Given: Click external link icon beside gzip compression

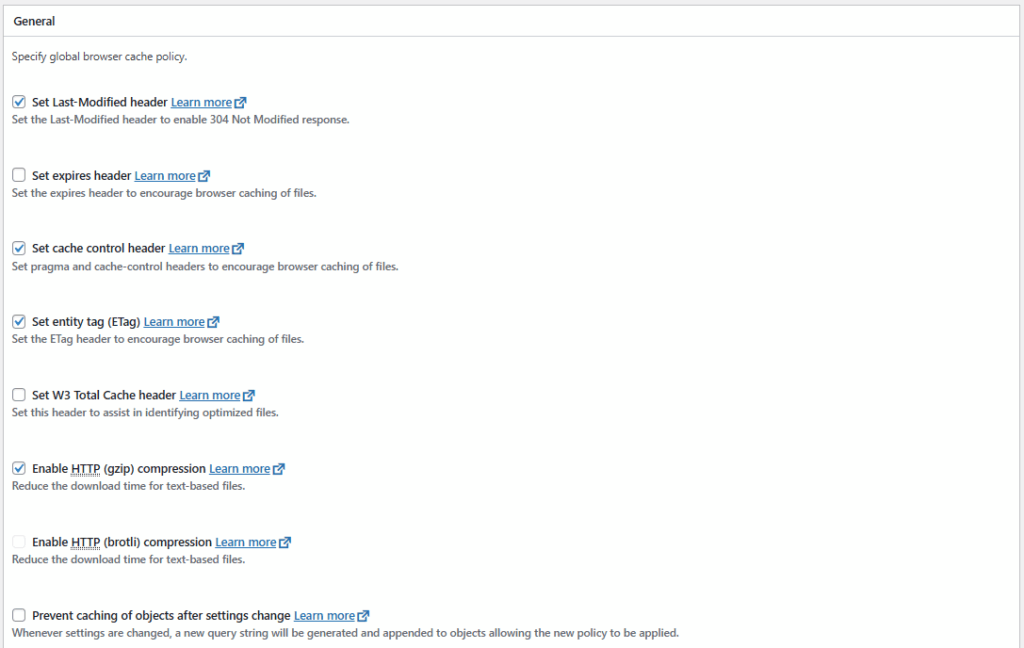Looking at the screenshot, I should [279, 469].
